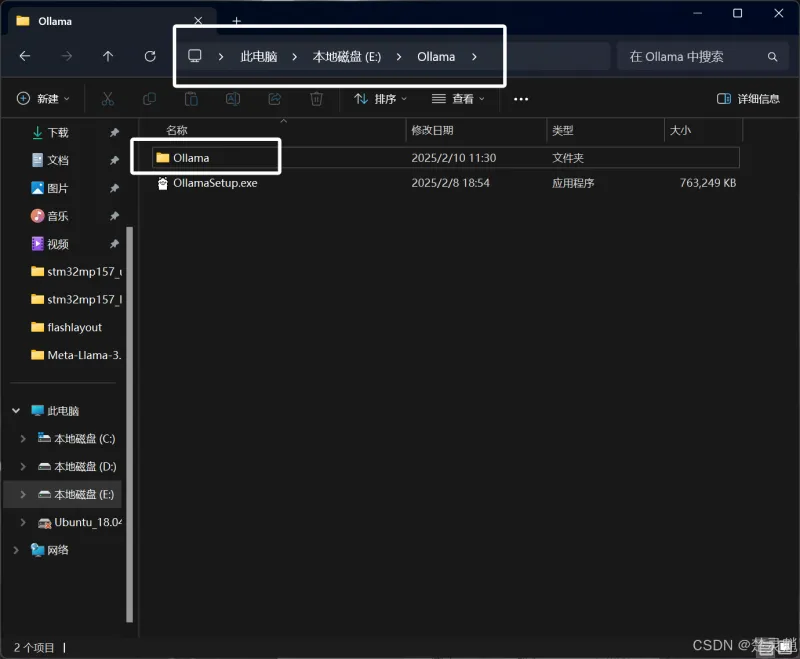Image resolution: width=800 pixels, height=659 pixels.
Task: Click the Rename icon in toolbar
Action: tap(232, 99)
